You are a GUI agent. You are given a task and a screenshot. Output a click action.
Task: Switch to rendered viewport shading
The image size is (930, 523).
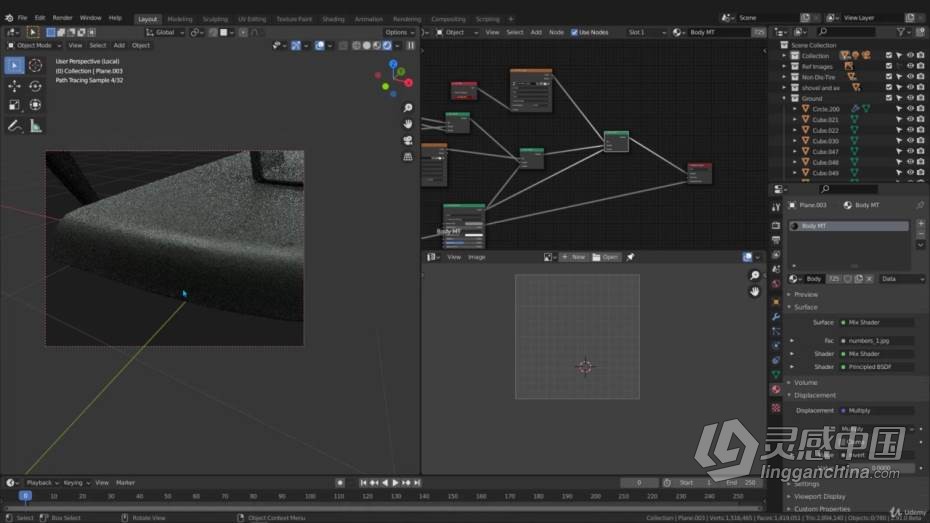387,45
